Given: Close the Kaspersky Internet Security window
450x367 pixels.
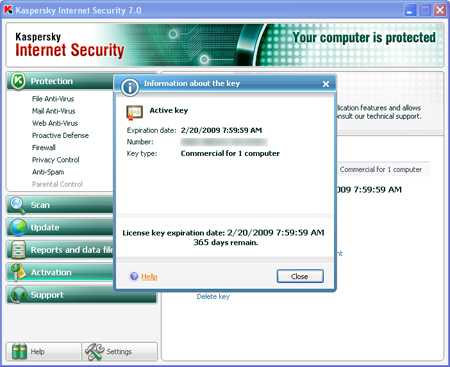Looking at the screenshot, I should pyautogui.click(x=440, y=10).
